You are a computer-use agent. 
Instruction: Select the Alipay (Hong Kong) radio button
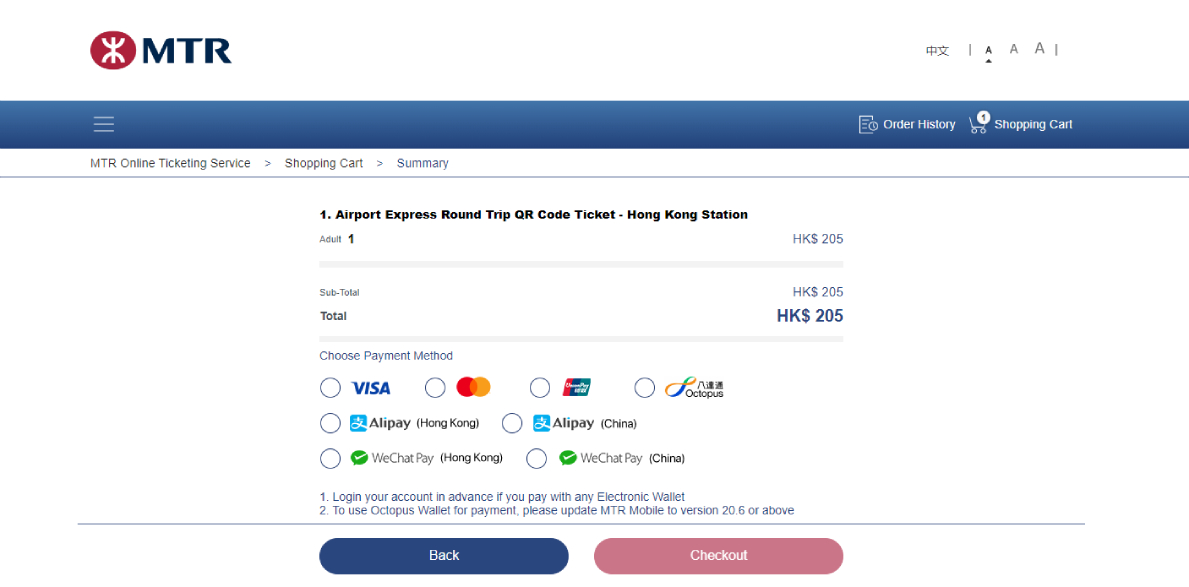click(x=331, y=423)
